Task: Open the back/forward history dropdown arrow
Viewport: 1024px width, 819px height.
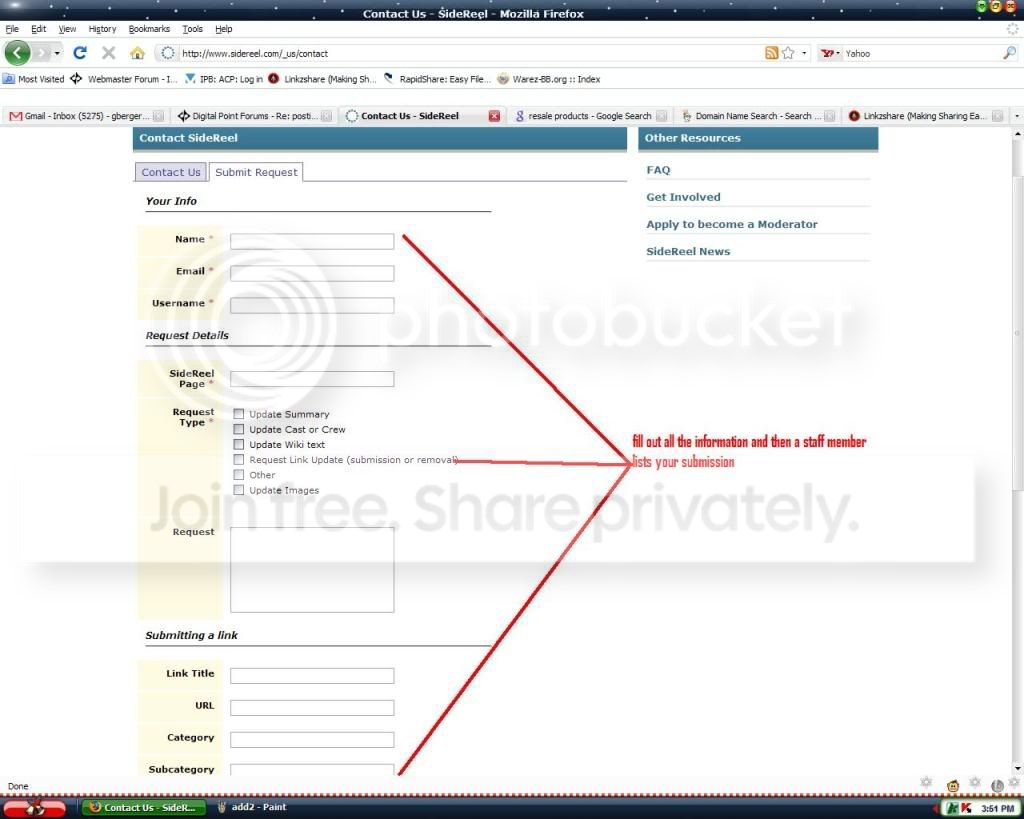Action: click(57, 53)
